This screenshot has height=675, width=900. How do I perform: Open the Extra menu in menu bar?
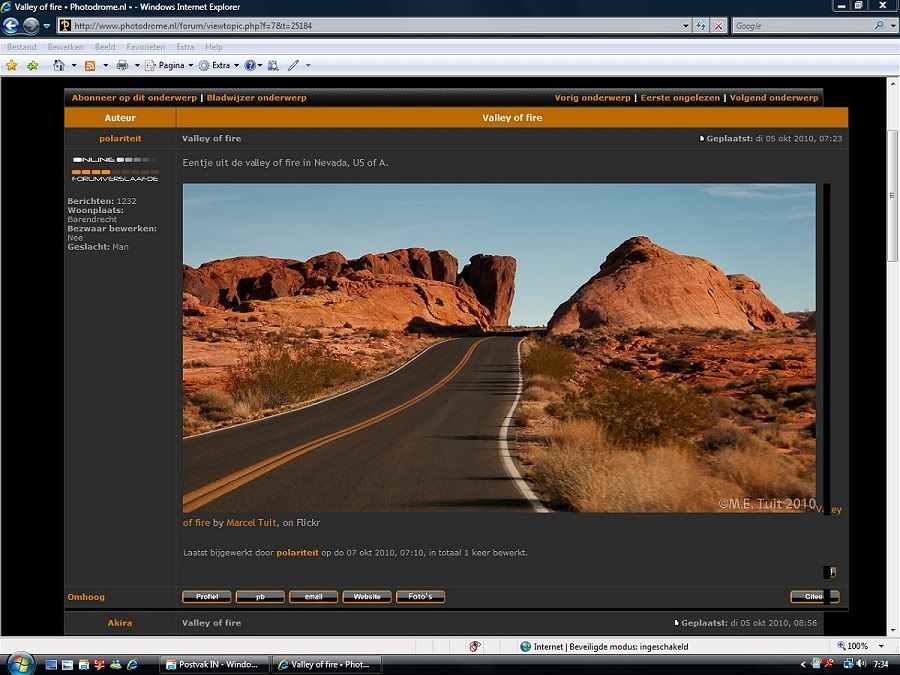click(x=185, y=47)
